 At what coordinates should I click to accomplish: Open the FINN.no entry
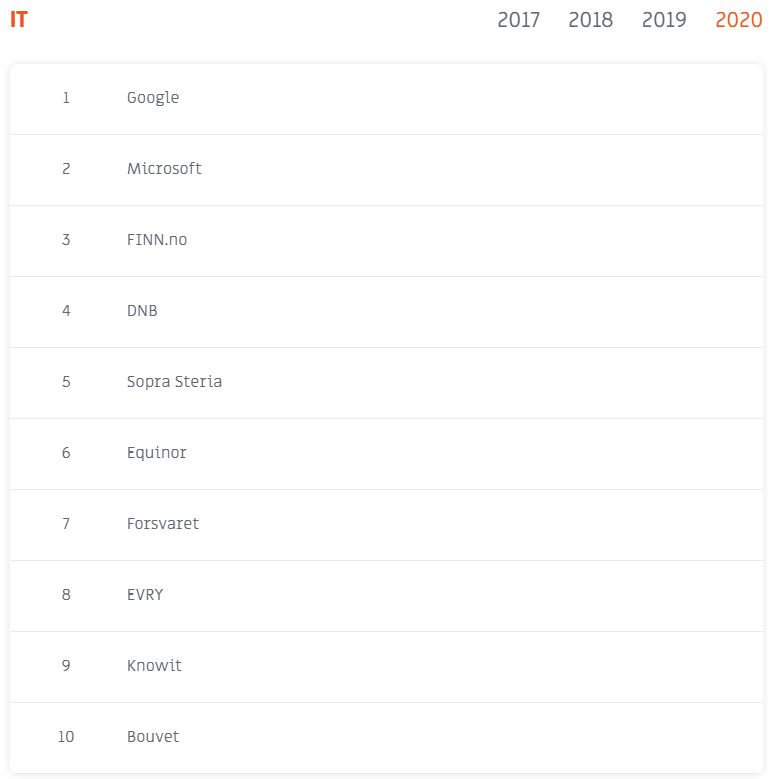(387, 241)
